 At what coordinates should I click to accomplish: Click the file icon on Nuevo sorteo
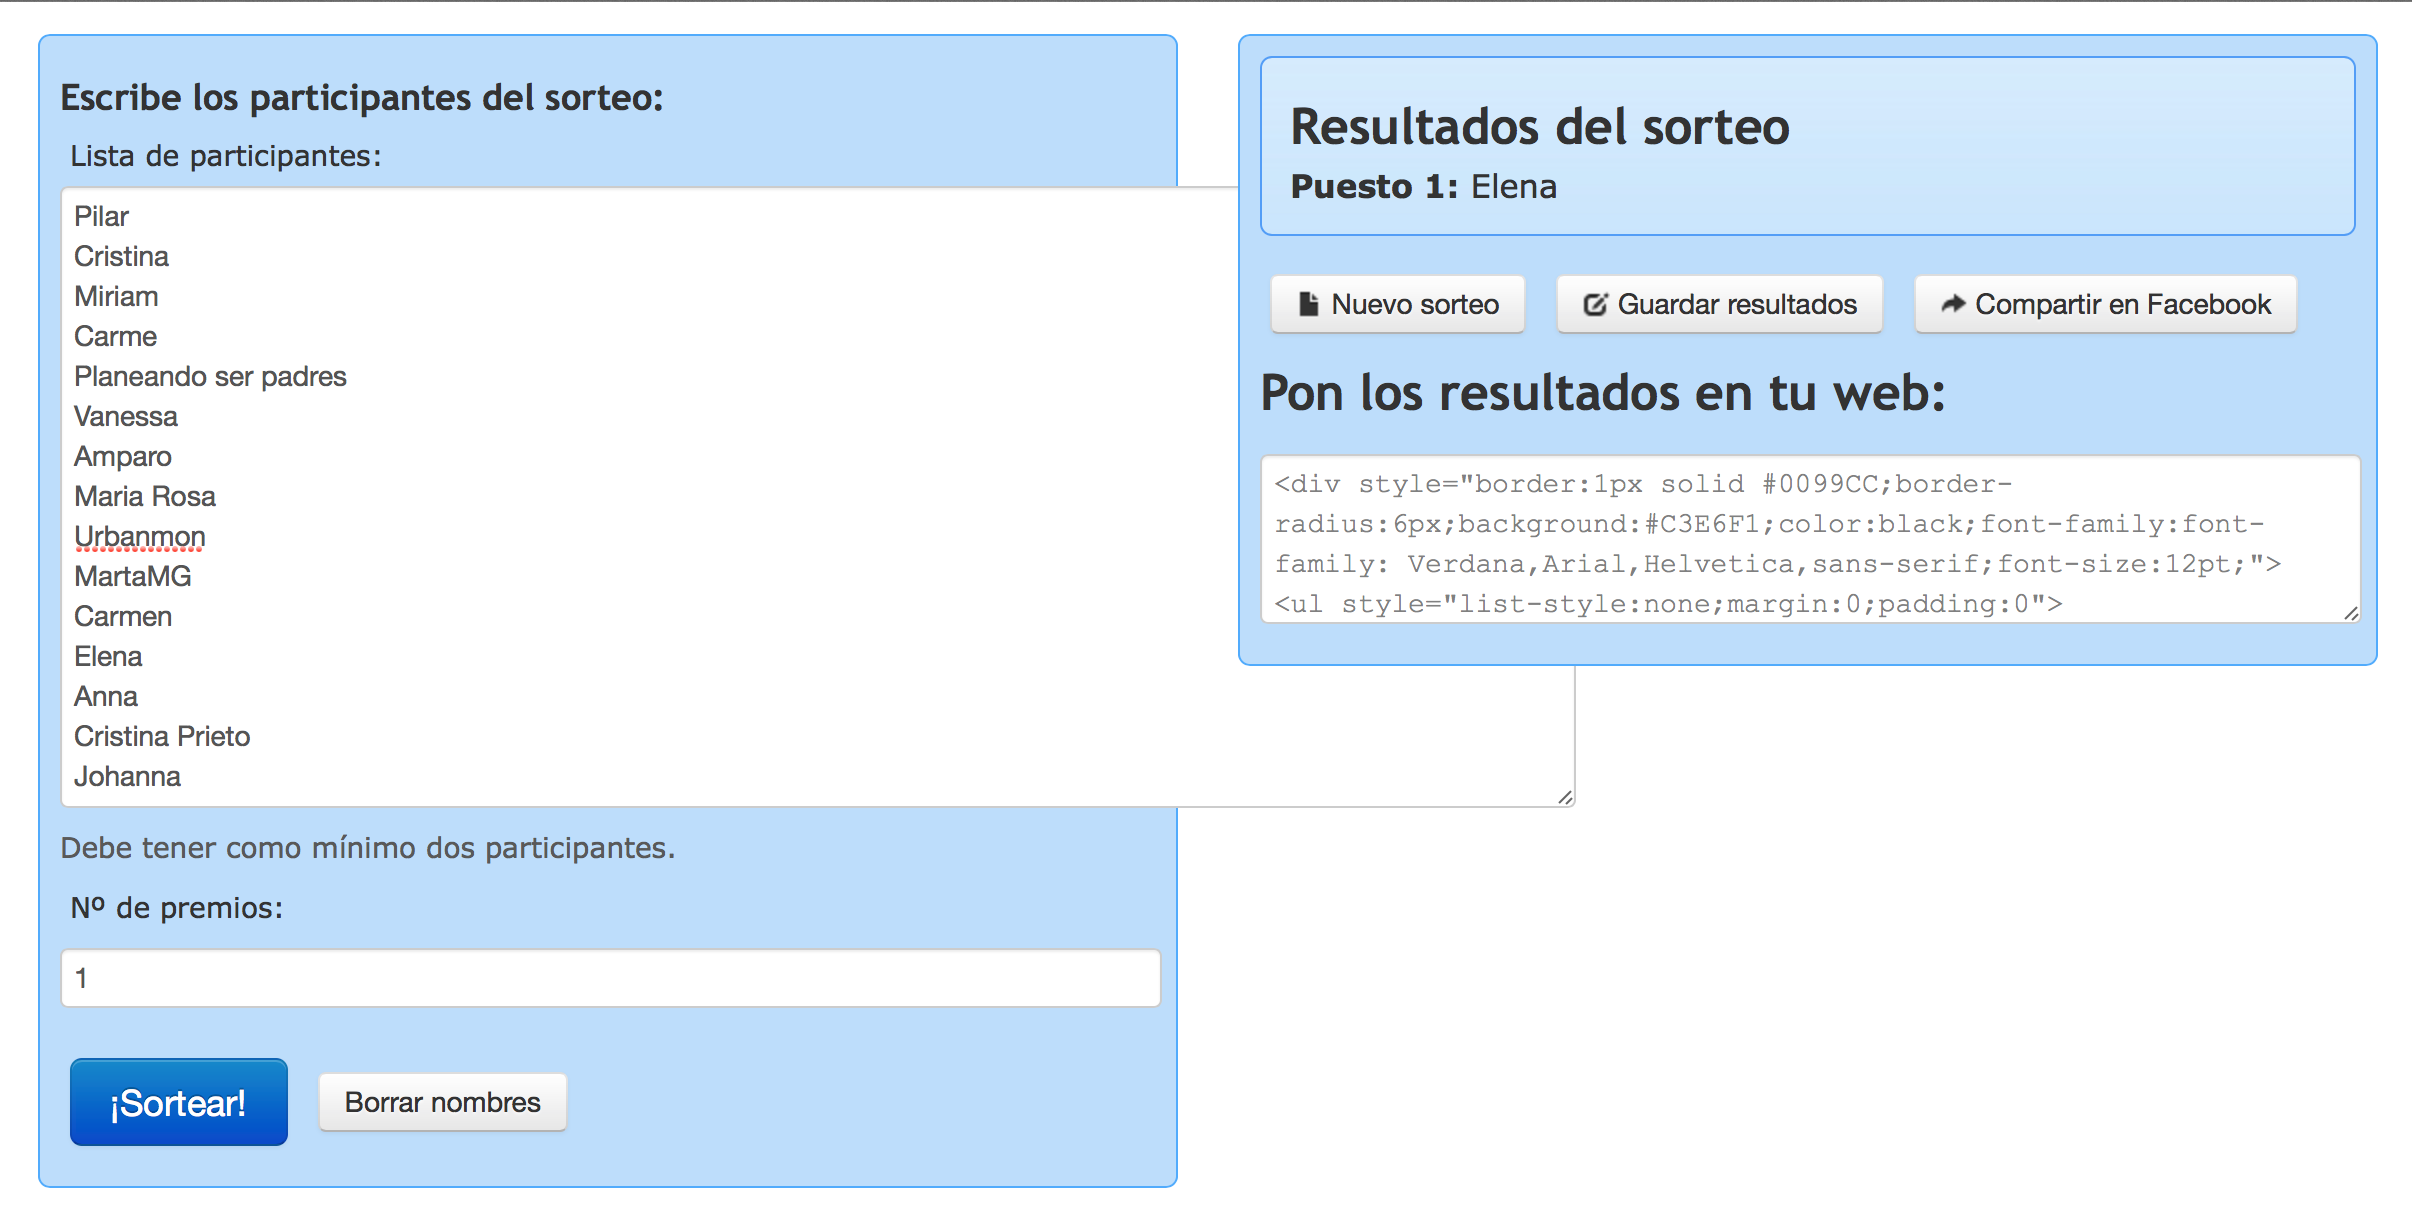pyautogui.click(x=1308, y=304)
